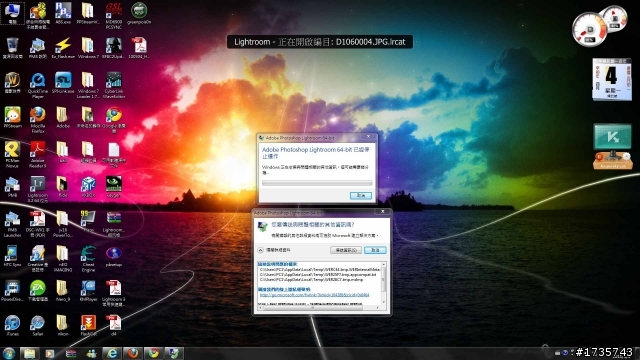Select the Google Chrome desktop shortcut
The height and width of the screenshot is (360, 640).
[x=114, y=120]
